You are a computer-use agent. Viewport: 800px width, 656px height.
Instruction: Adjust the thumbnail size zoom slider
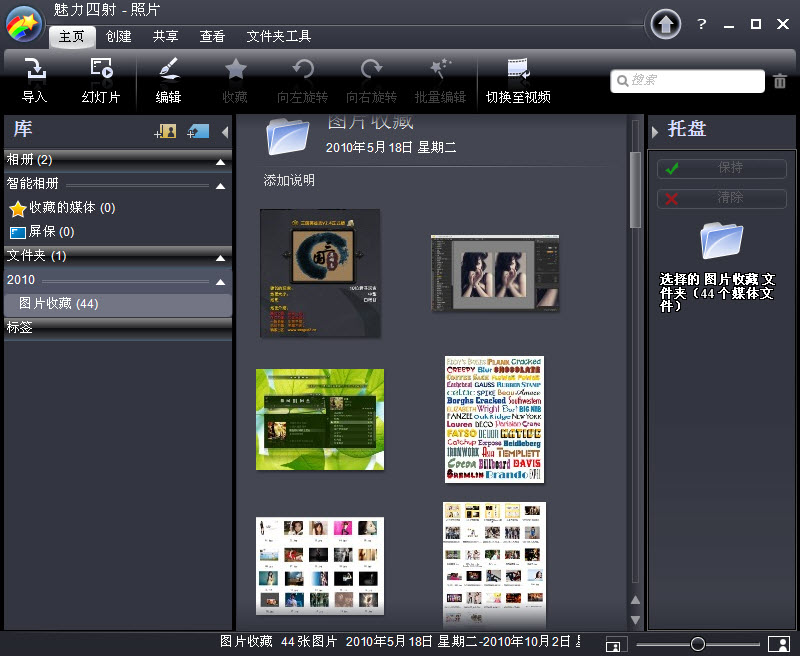[698, 644]
